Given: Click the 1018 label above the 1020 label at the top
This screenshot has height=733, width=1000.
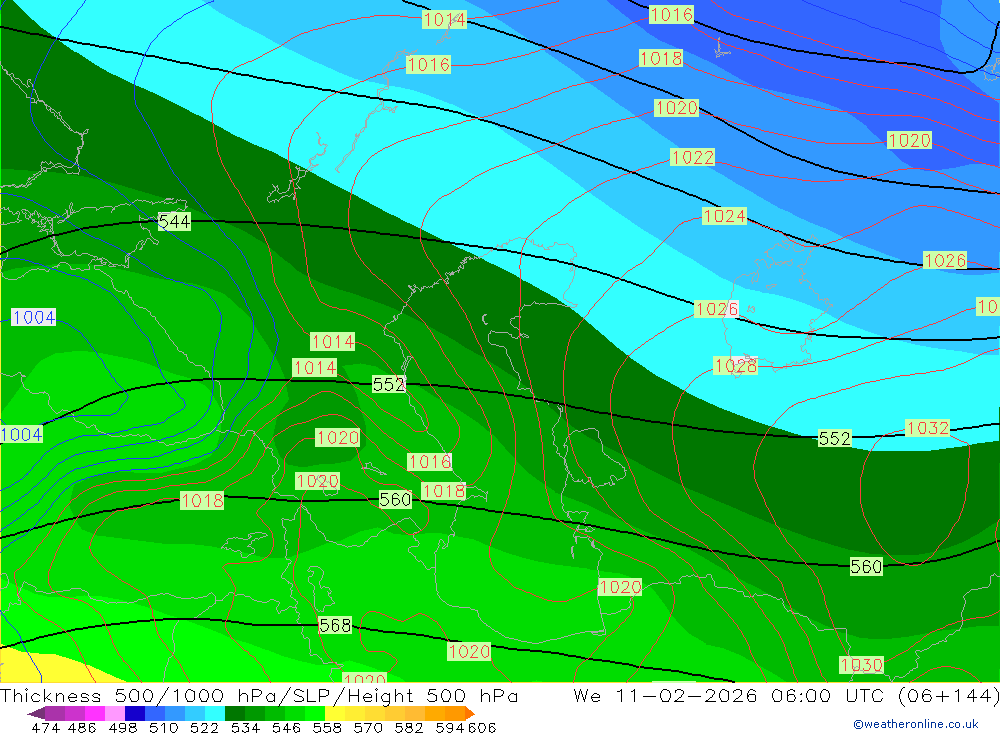Looking at the screenshot, I should point(661,58).
